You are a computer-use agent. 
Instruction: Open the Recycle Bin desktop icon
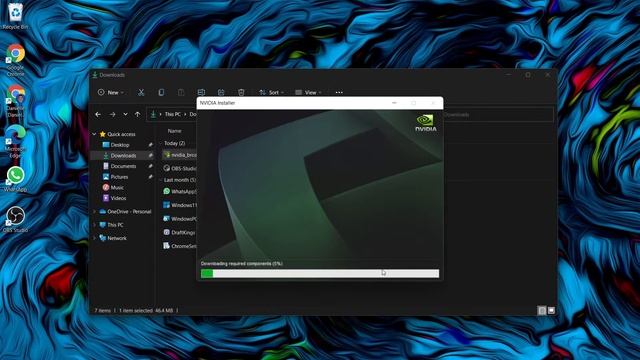[x=16, y=16]
